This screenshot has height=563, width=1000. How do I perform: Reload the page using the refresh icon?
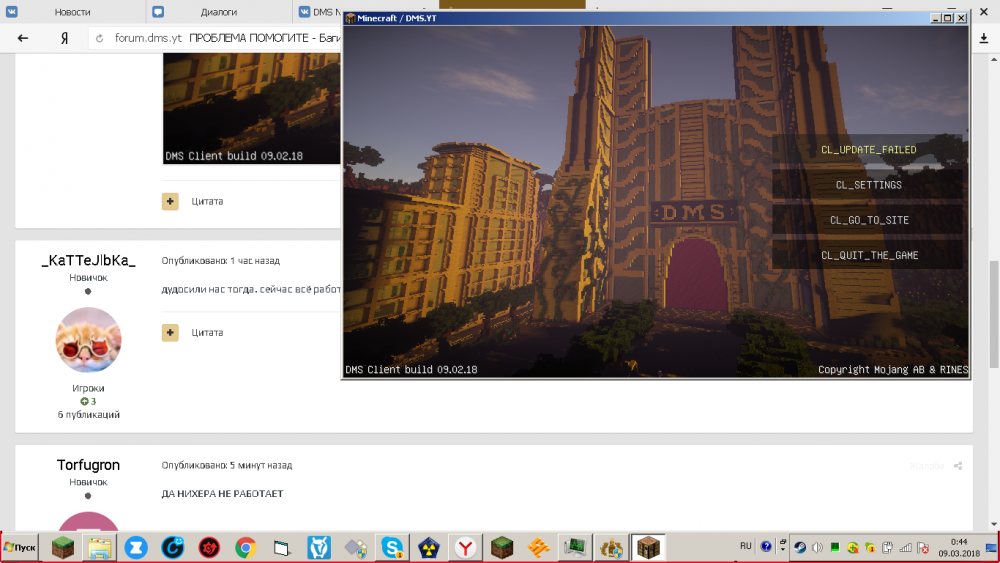[x=98, y=38]
